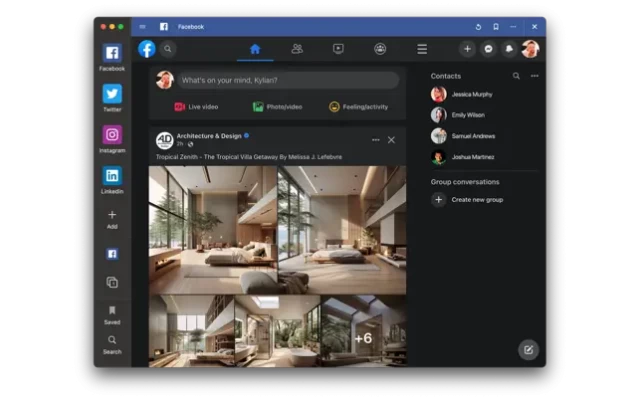The image size is (640, 400).
Task: Click the new message compose icon
Action: pos(528,349)
